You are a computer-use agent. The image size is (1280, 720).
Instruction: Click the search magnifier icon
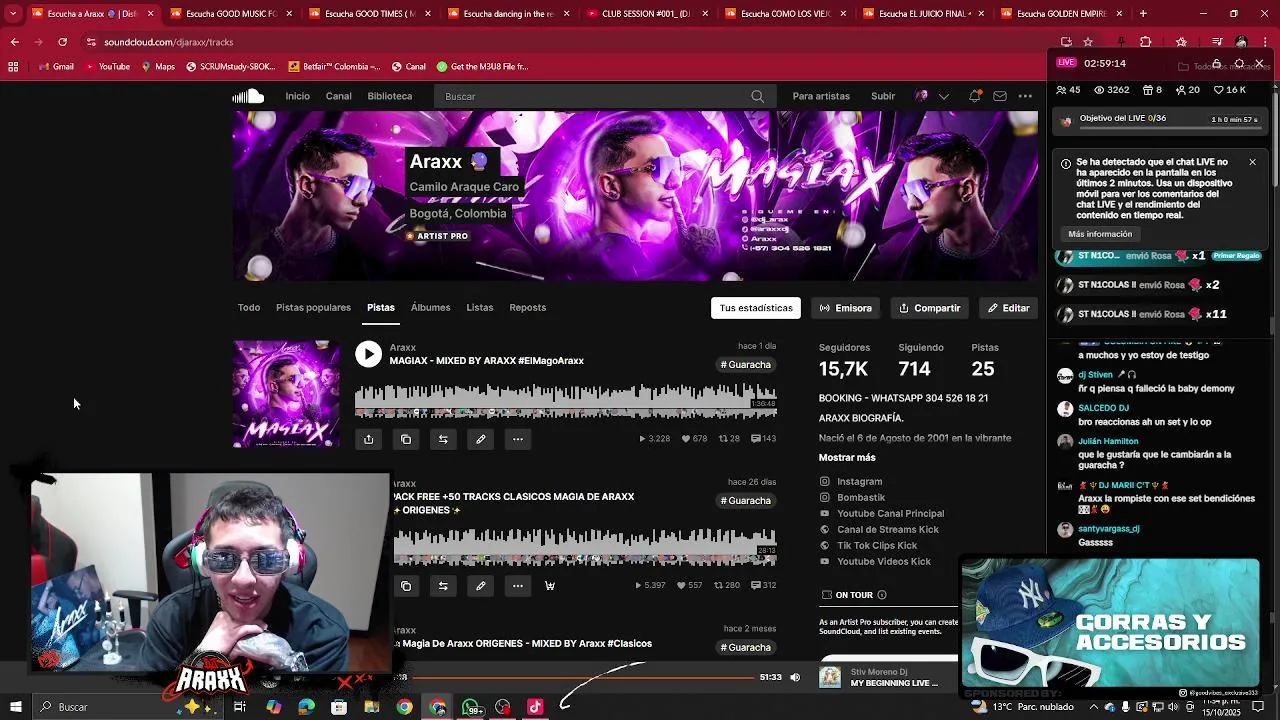[757, 96]
